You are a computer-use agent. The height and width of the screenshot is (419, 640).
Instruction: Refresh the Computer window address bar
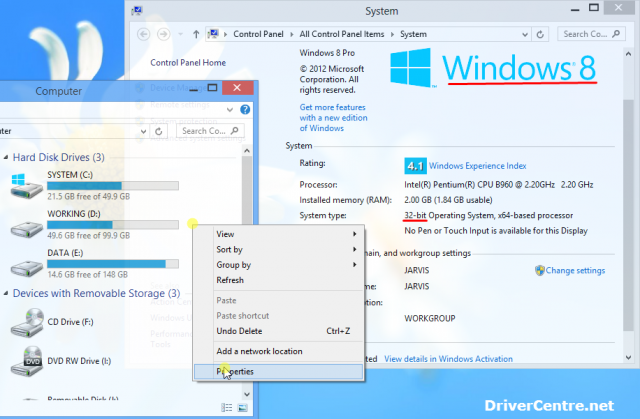159,131
